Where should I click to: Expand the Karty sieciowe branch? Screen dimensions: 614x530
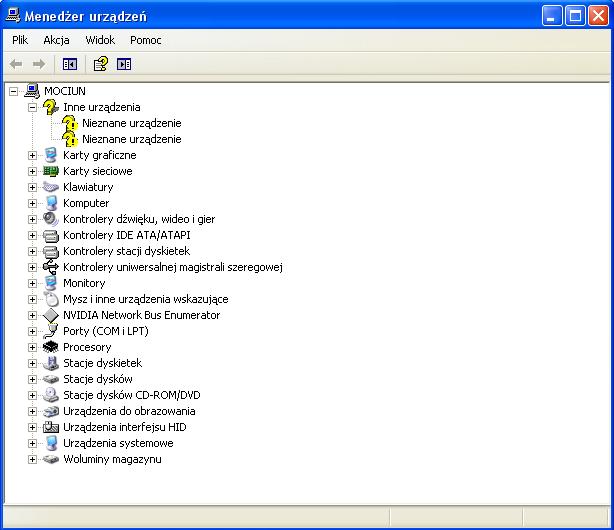point(33,172)
